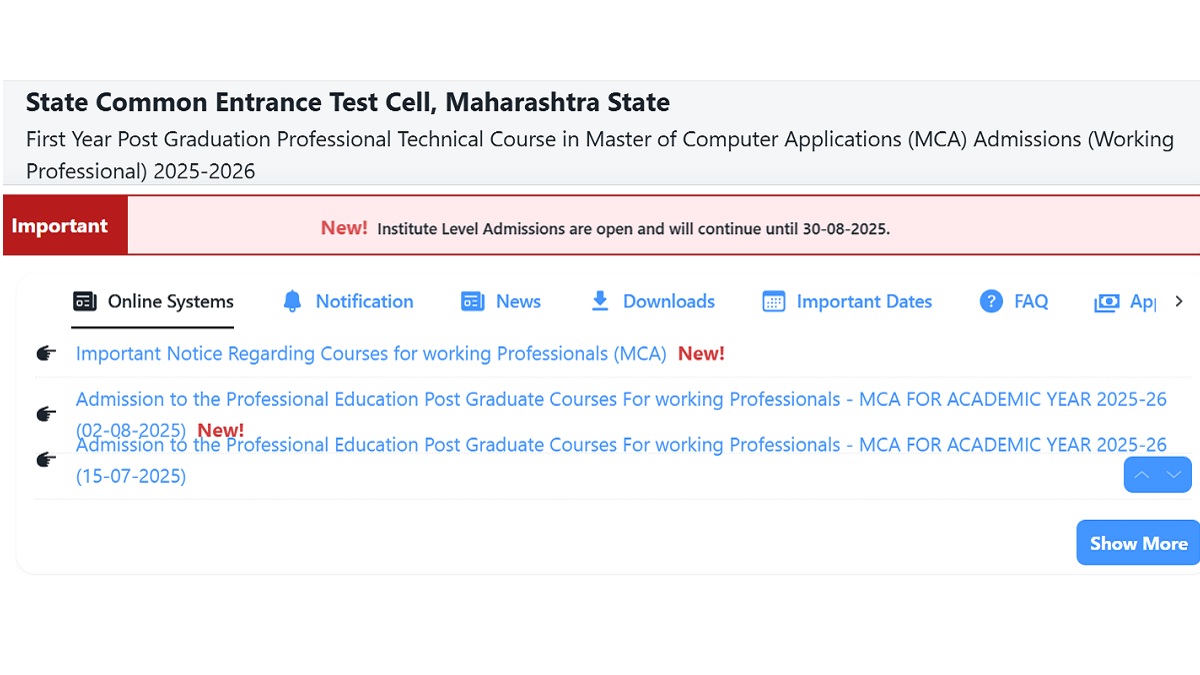Open Important Notice Regarding Courses link

point(371,354)
